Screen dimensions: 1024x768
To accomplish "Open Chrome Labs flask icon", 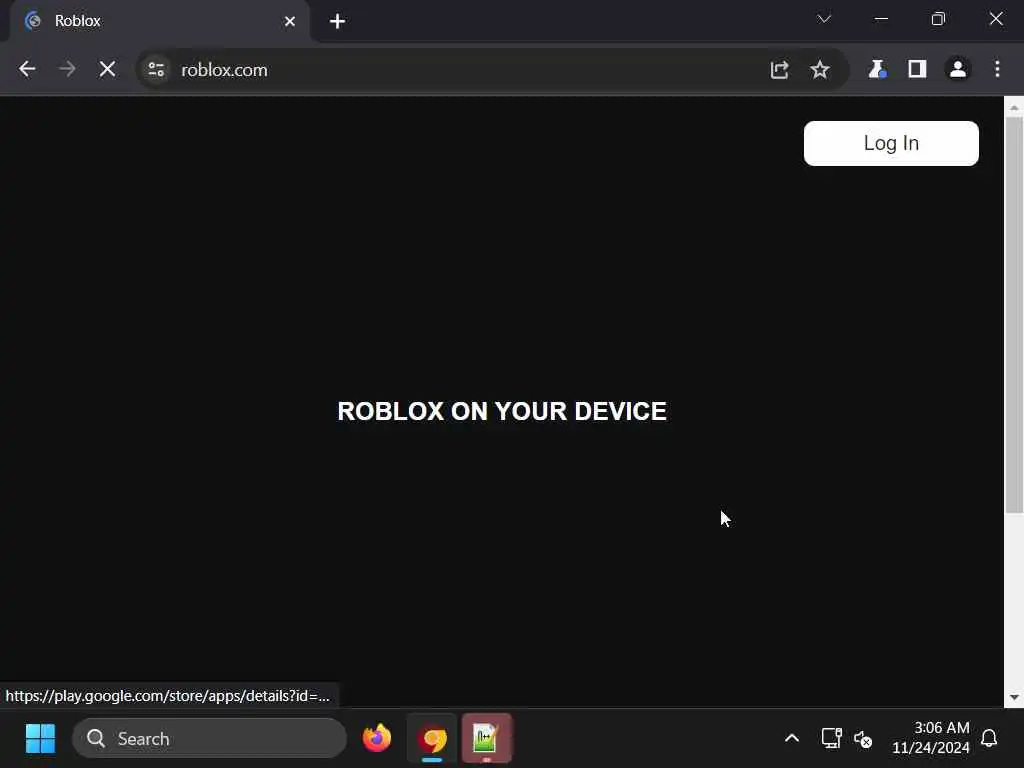I will coord(877,69).
